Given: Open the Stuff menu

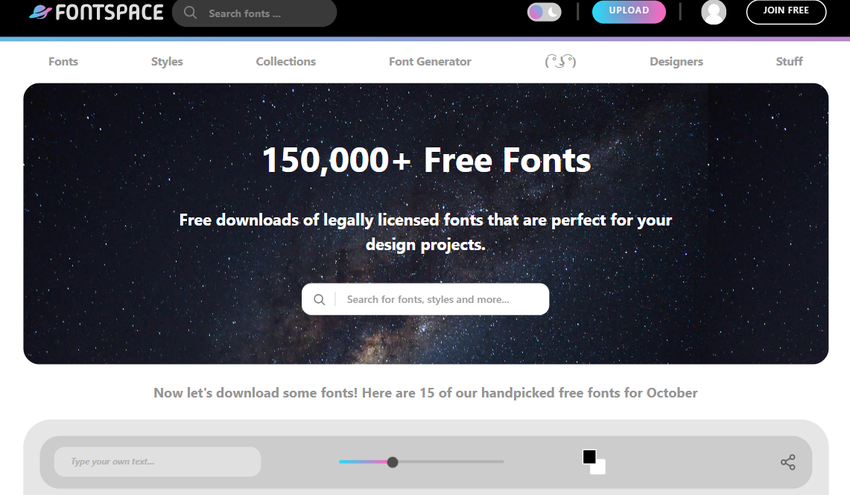Looking at the screenshot, I should 789,61.
